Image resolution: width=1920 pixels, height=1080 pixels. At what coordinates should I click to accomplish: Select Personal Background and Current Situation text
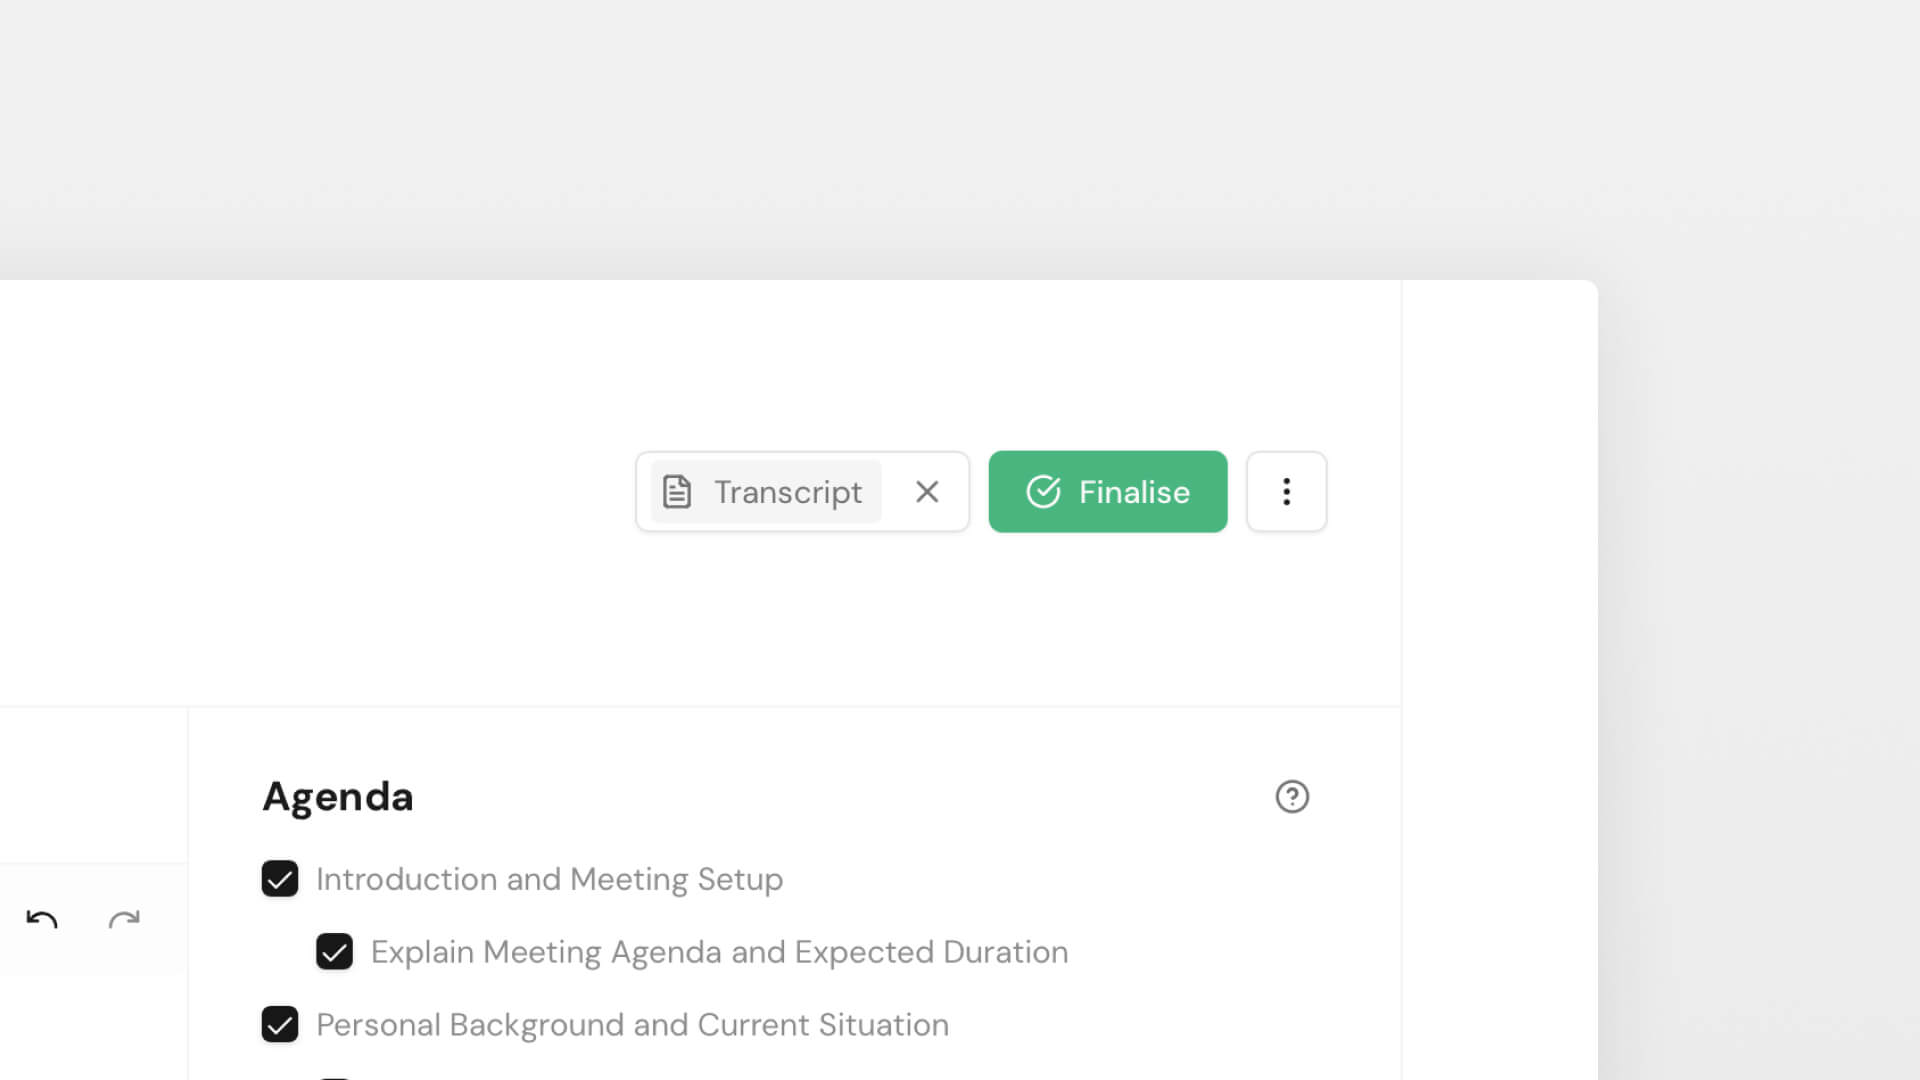click(632, 1025)
